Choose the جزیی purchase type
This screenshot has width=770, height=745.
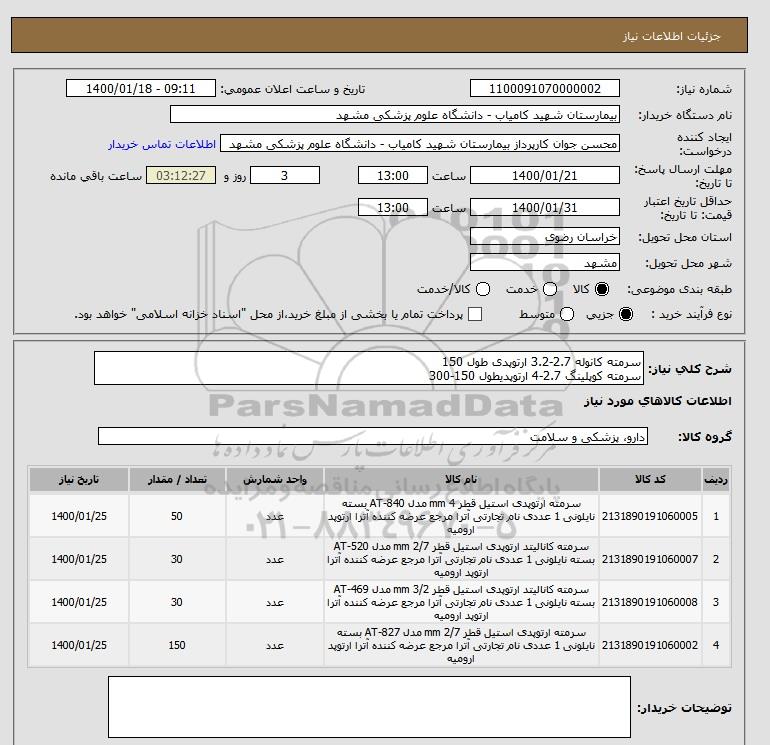[x=626, y=314]
